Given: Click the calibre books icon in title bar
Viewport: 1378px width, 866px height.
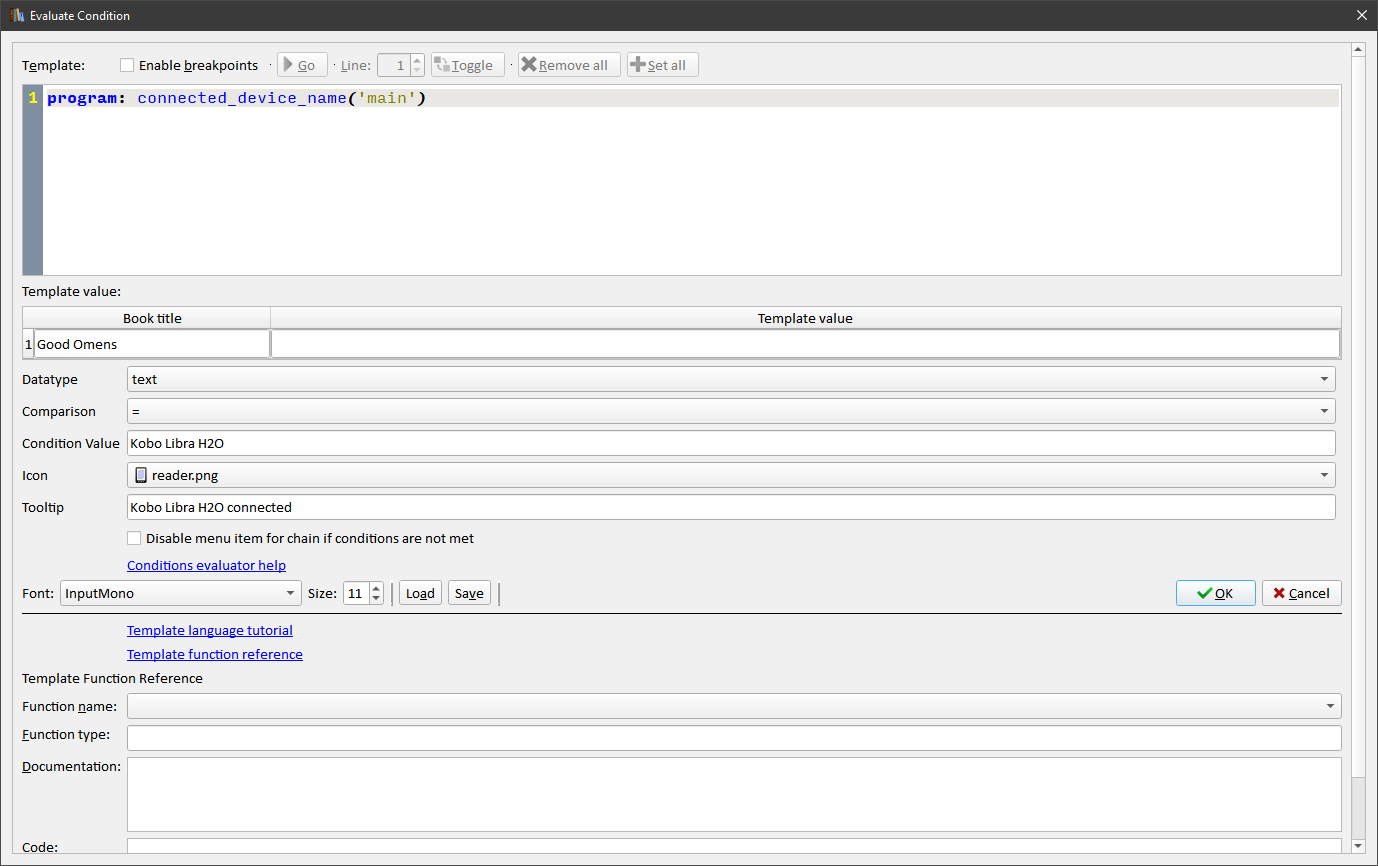Looking at the screenshot, I should tap(16, 15).
